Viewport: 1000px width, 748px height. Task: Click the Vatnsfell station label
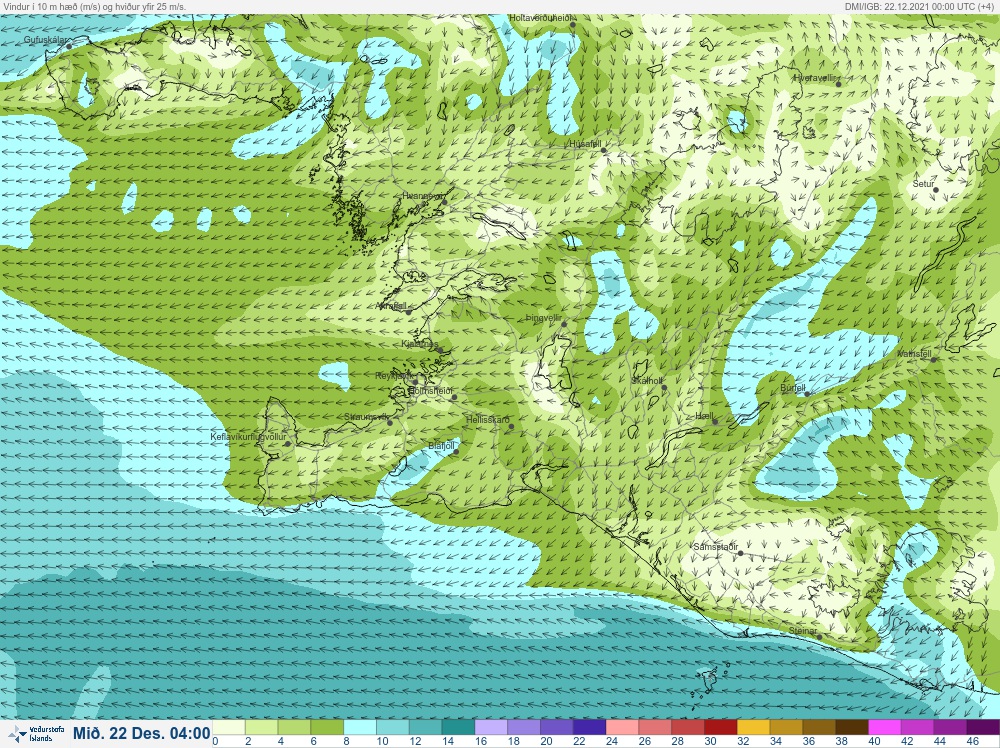click(914, 354)
